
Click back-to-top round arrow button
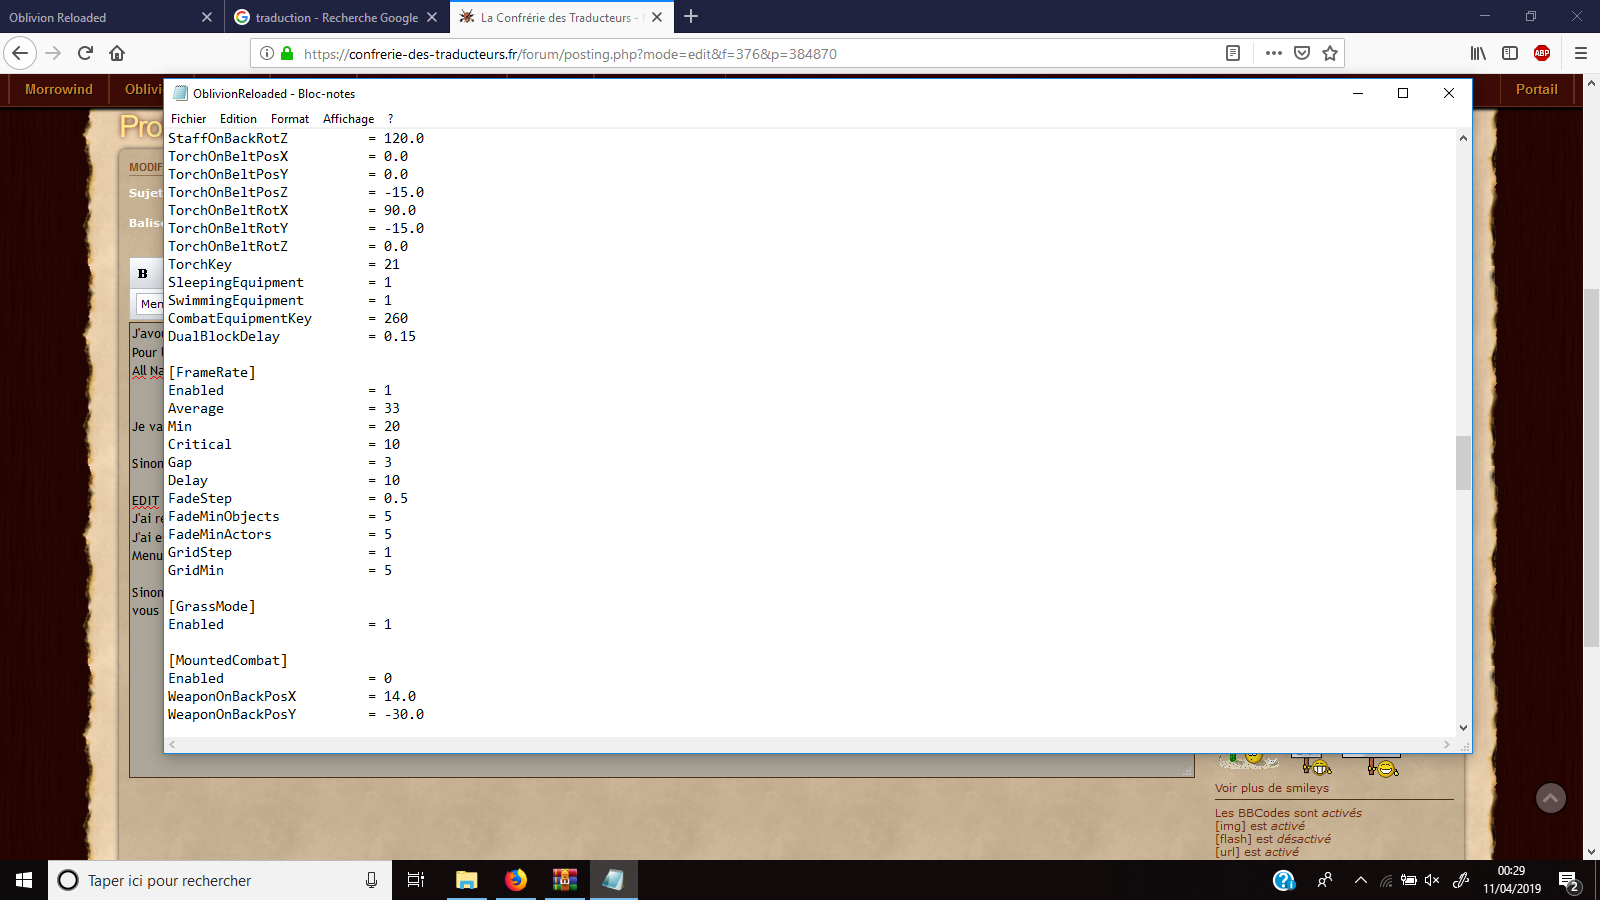click(x=1551, y=798)
